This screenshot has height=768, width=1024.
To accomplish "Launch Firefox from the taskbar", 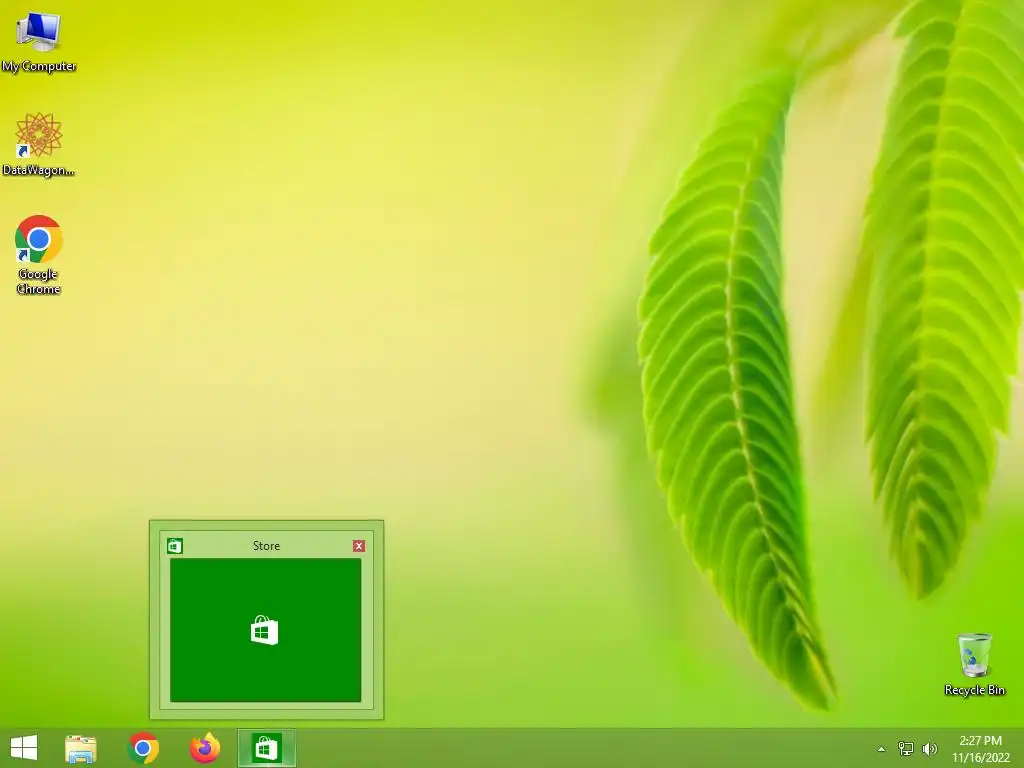I will (205, 748).
